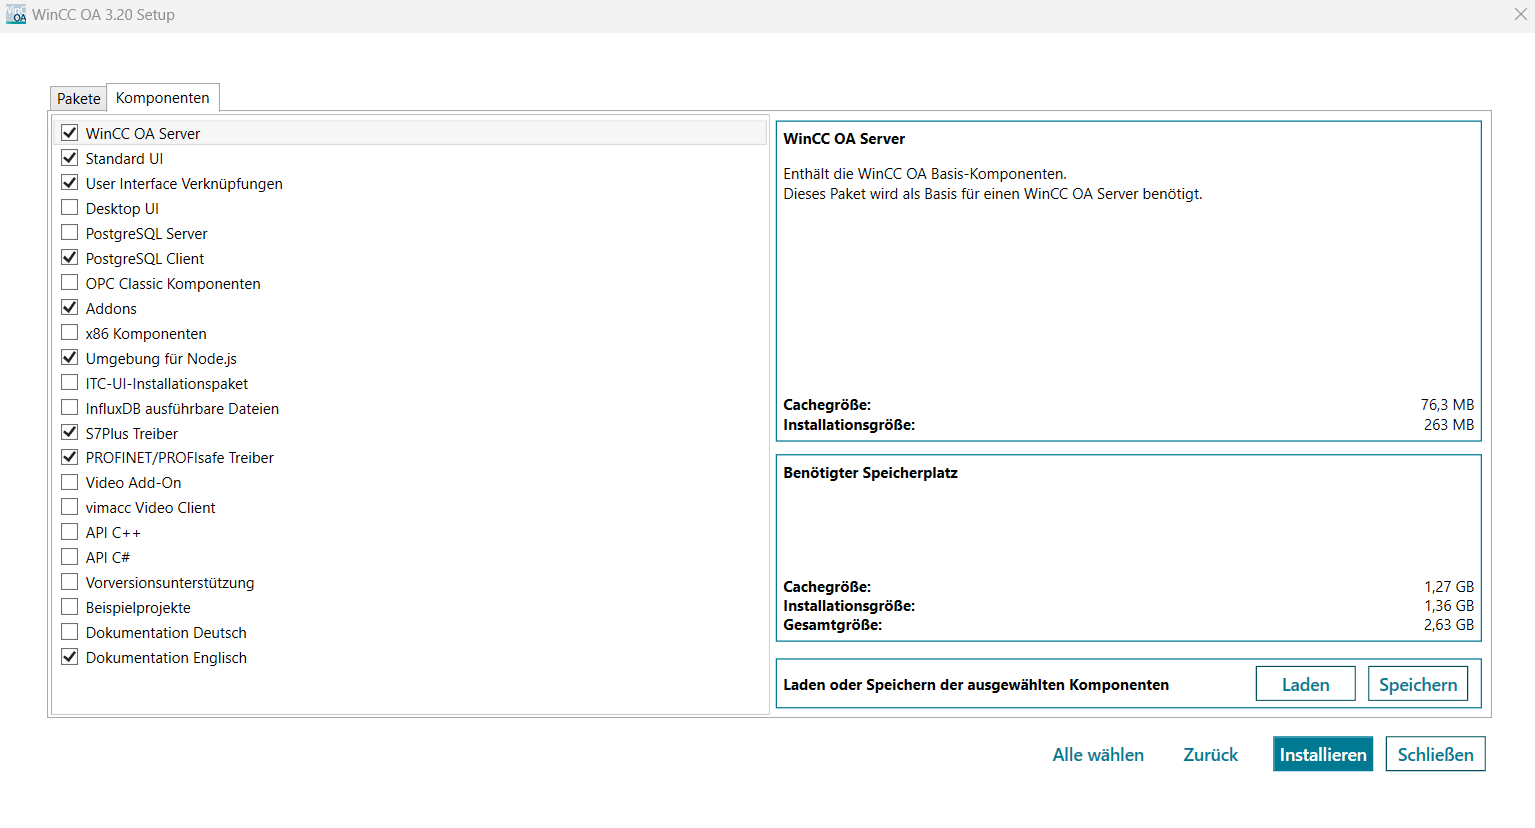Check the Beispielprojekte checkbox
Image resolution: width=1535 pixels, height=828 pixels.
70,606
